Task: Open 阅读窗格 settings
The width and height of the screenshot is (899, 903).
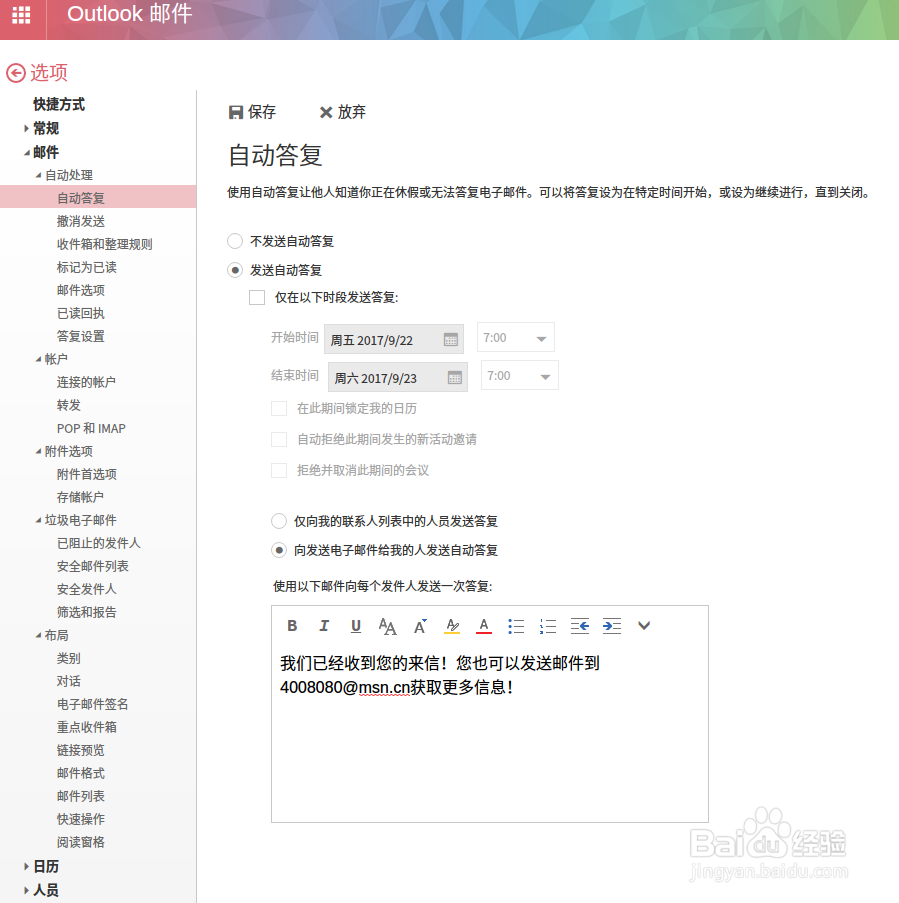Action: (81, 843)
